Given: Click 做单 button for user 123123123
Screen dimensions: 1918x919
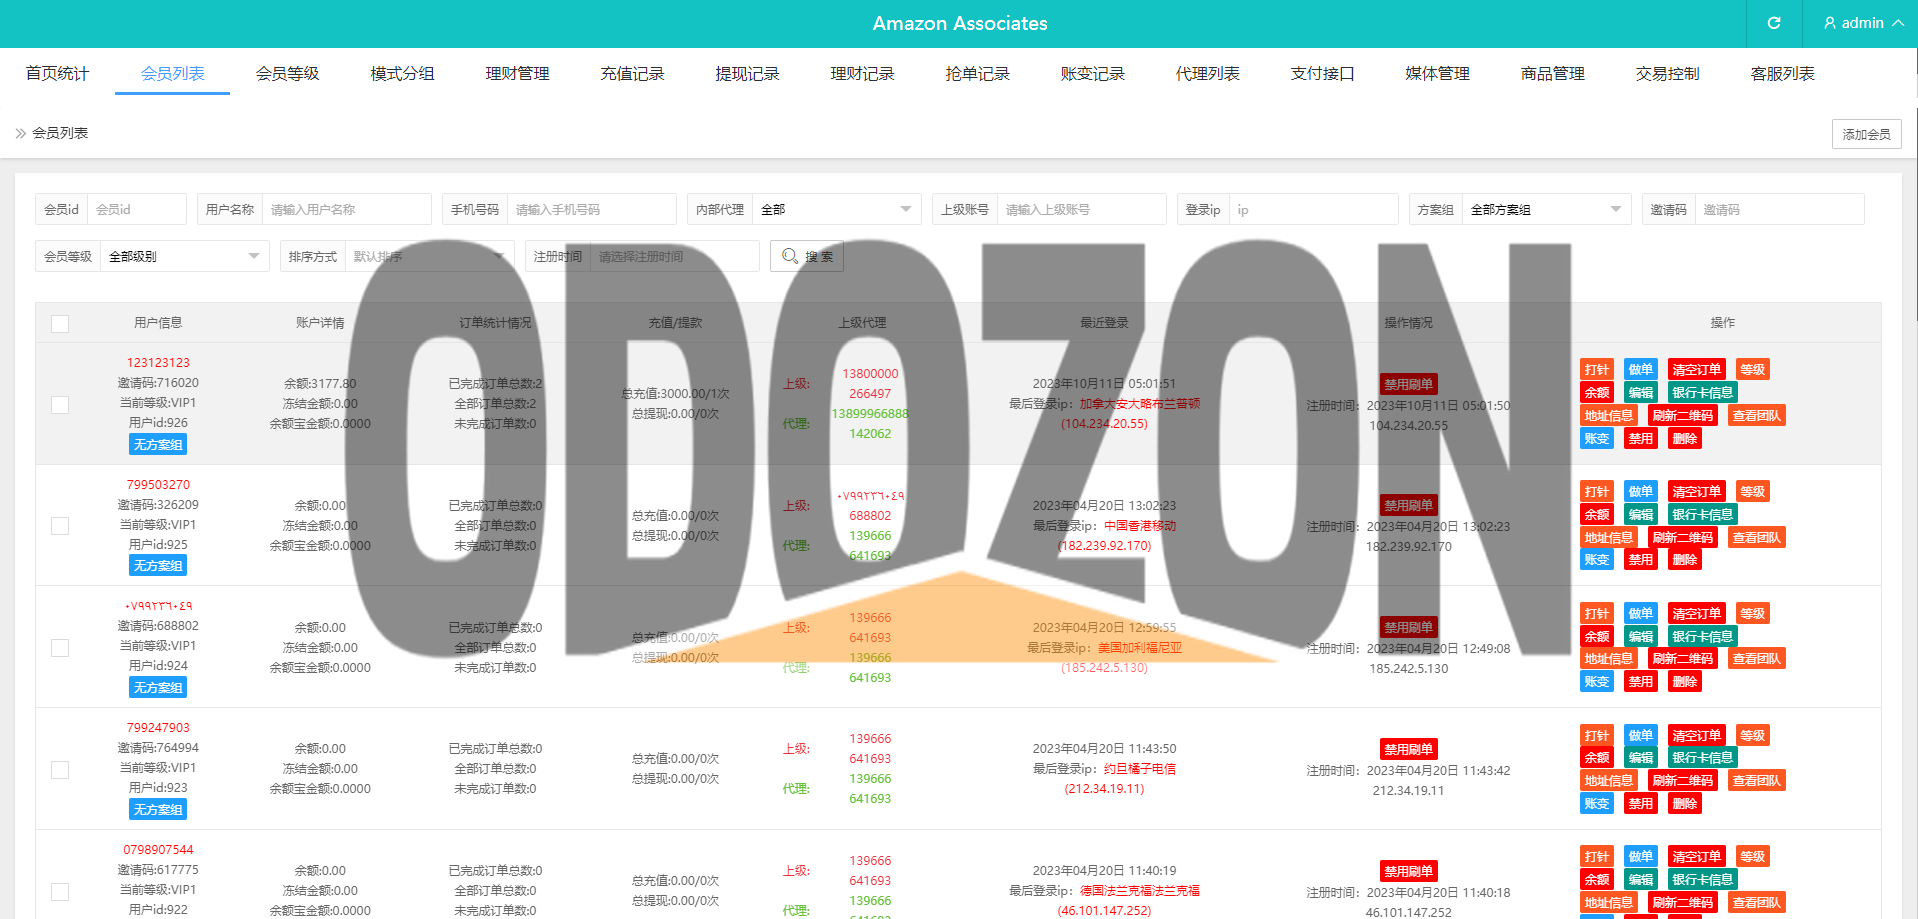Looking at the screenshot, I should pos(1641,369).
